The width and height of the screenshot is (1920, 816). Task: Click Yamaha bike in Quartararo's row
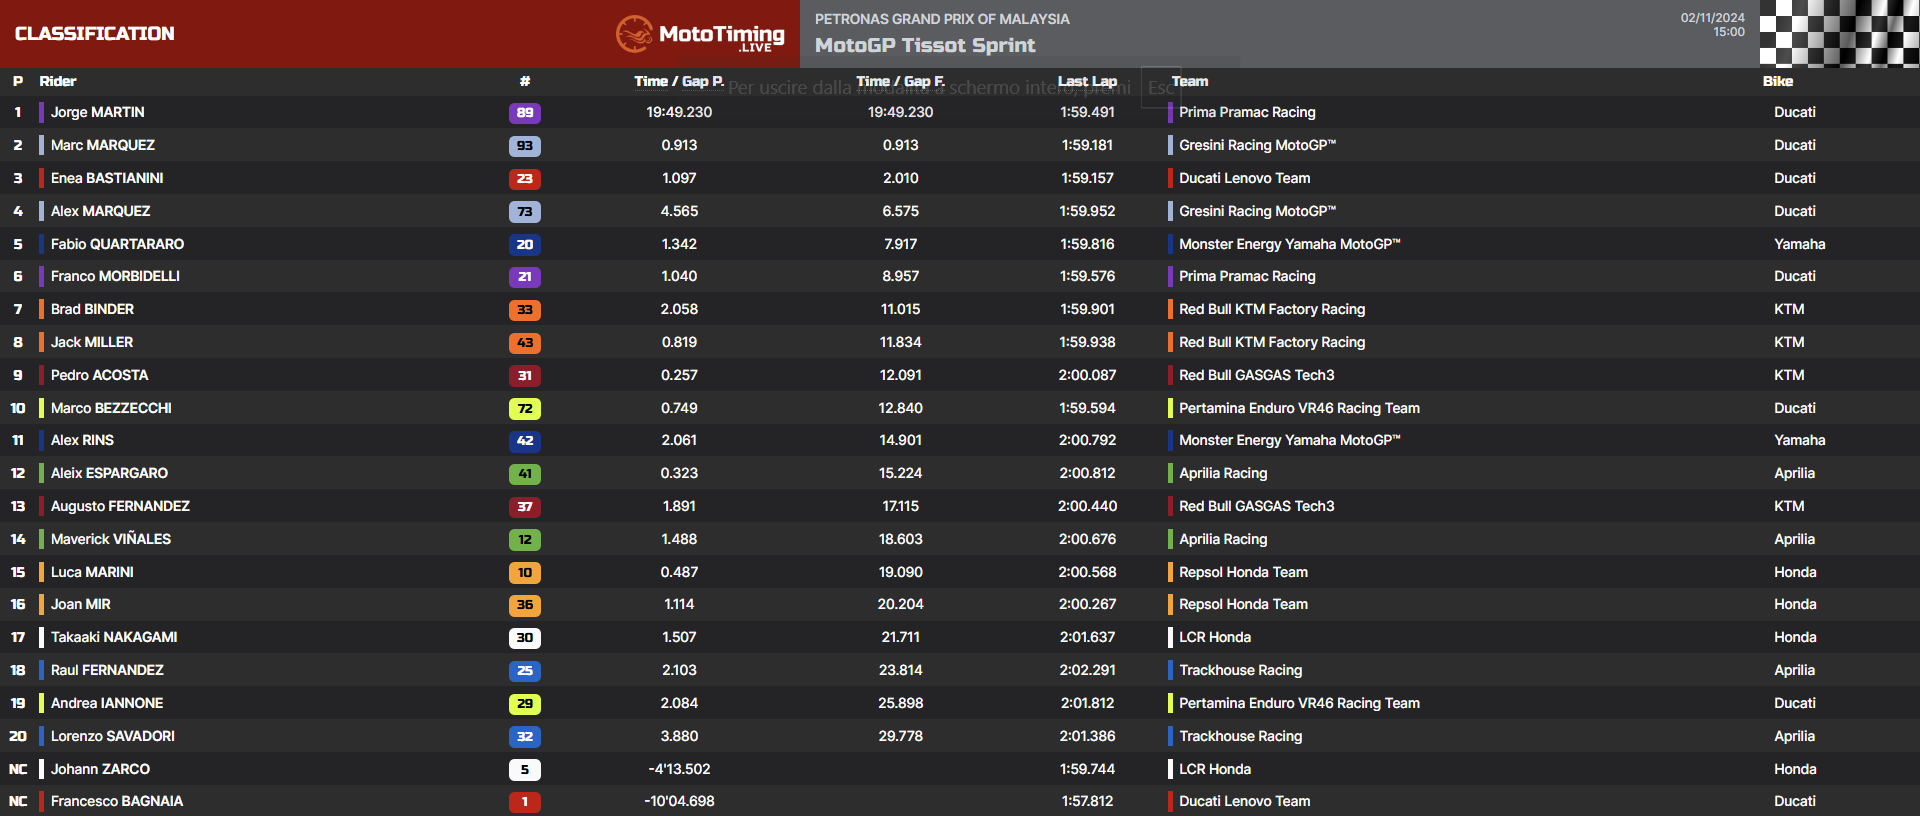pyautogui.click(x=1799, y=244)
